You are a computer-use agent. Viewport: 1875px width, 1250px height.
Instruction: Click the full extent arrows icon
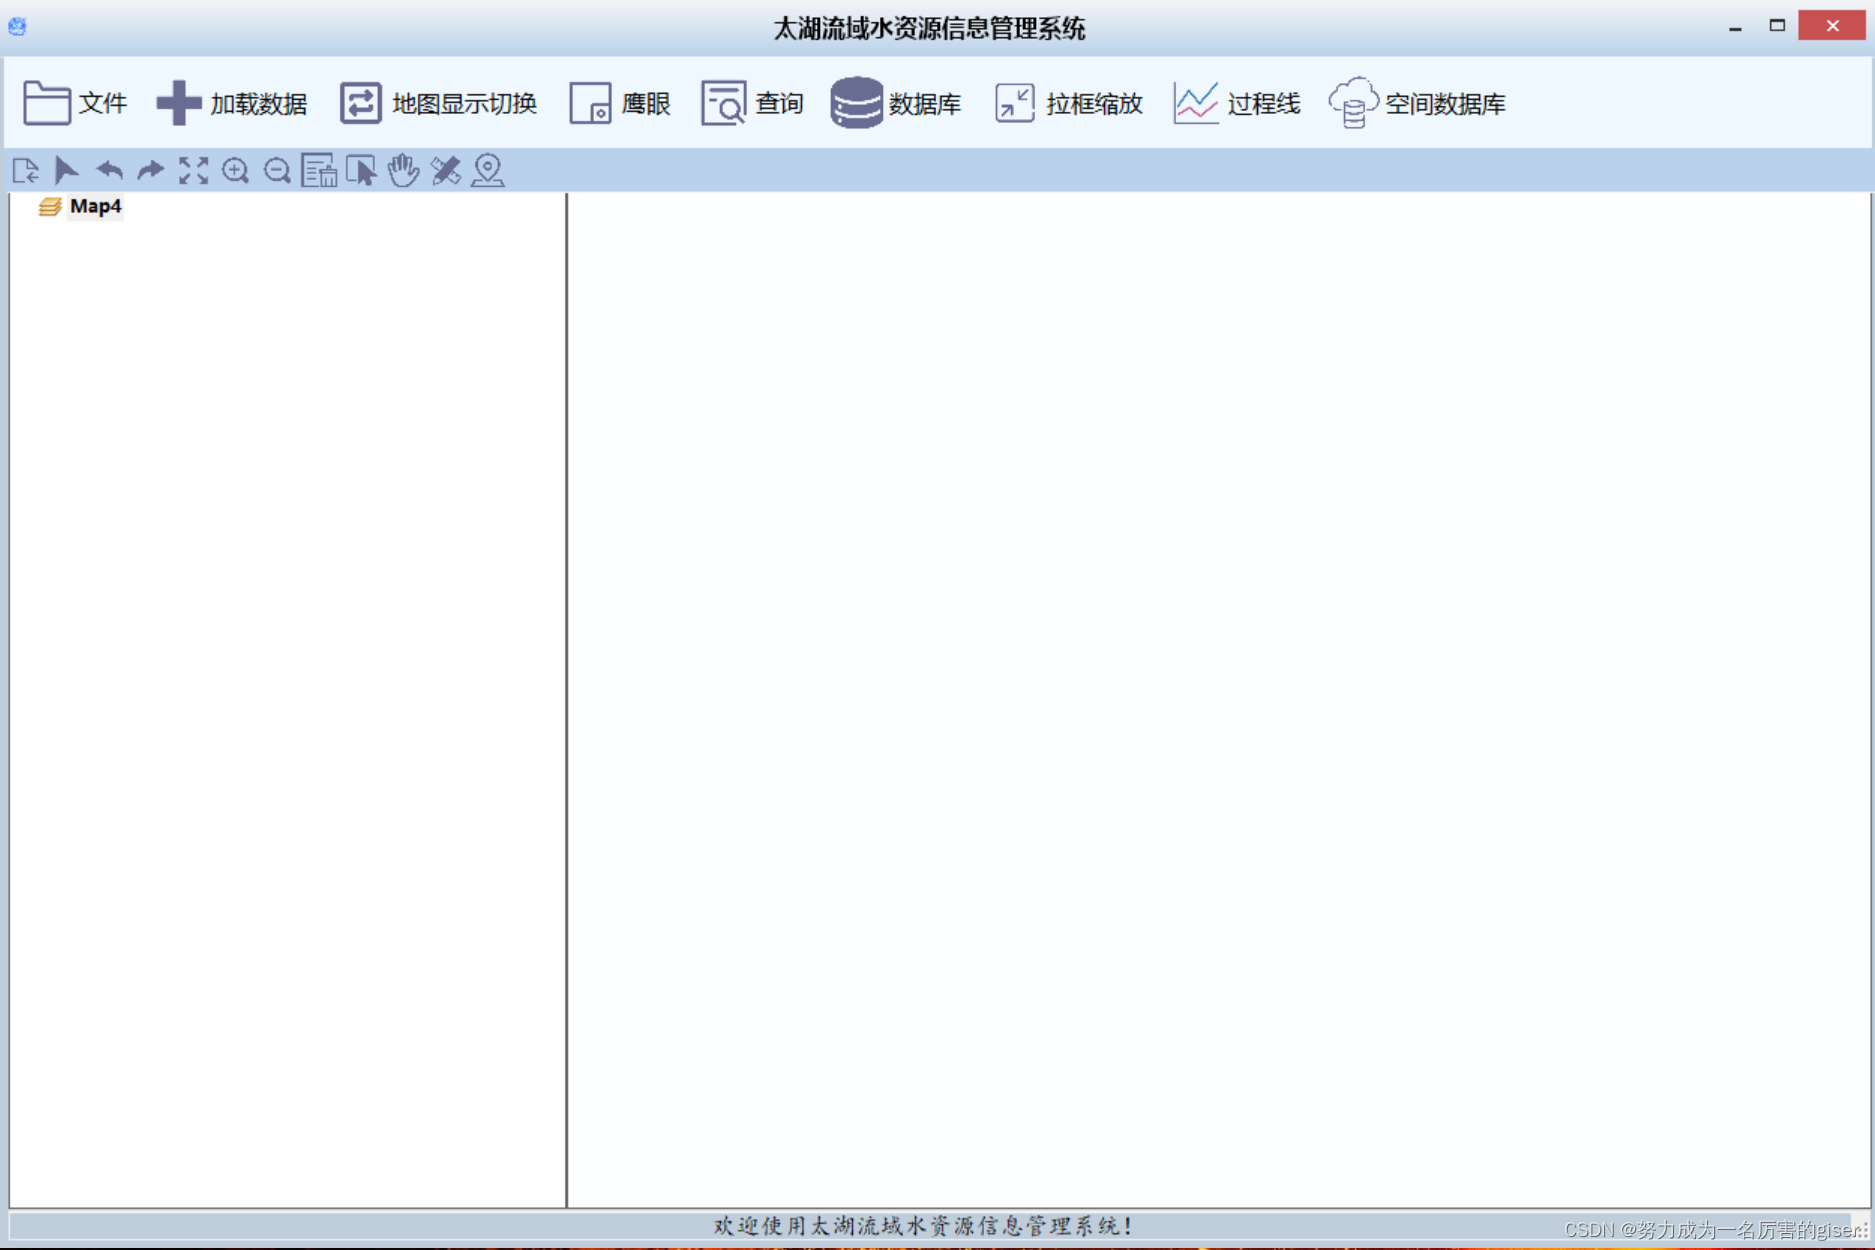coord(193,171)
